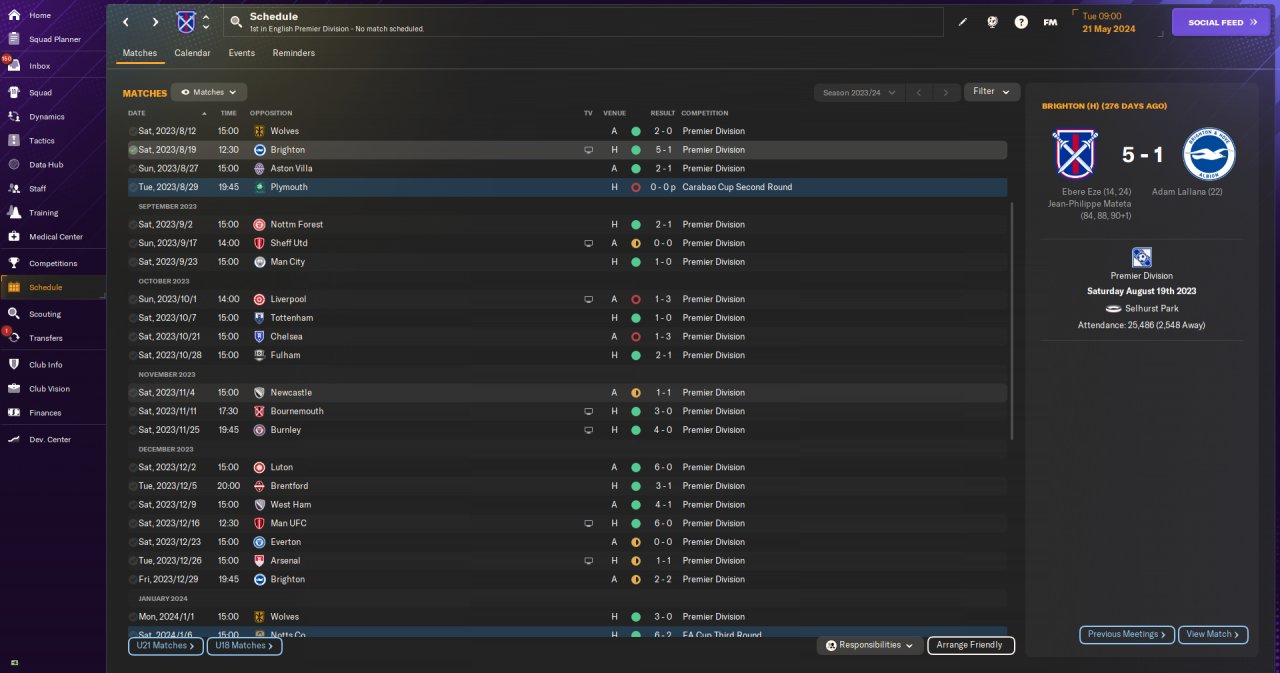Expand the club switcher chevrons

(206, 22)
